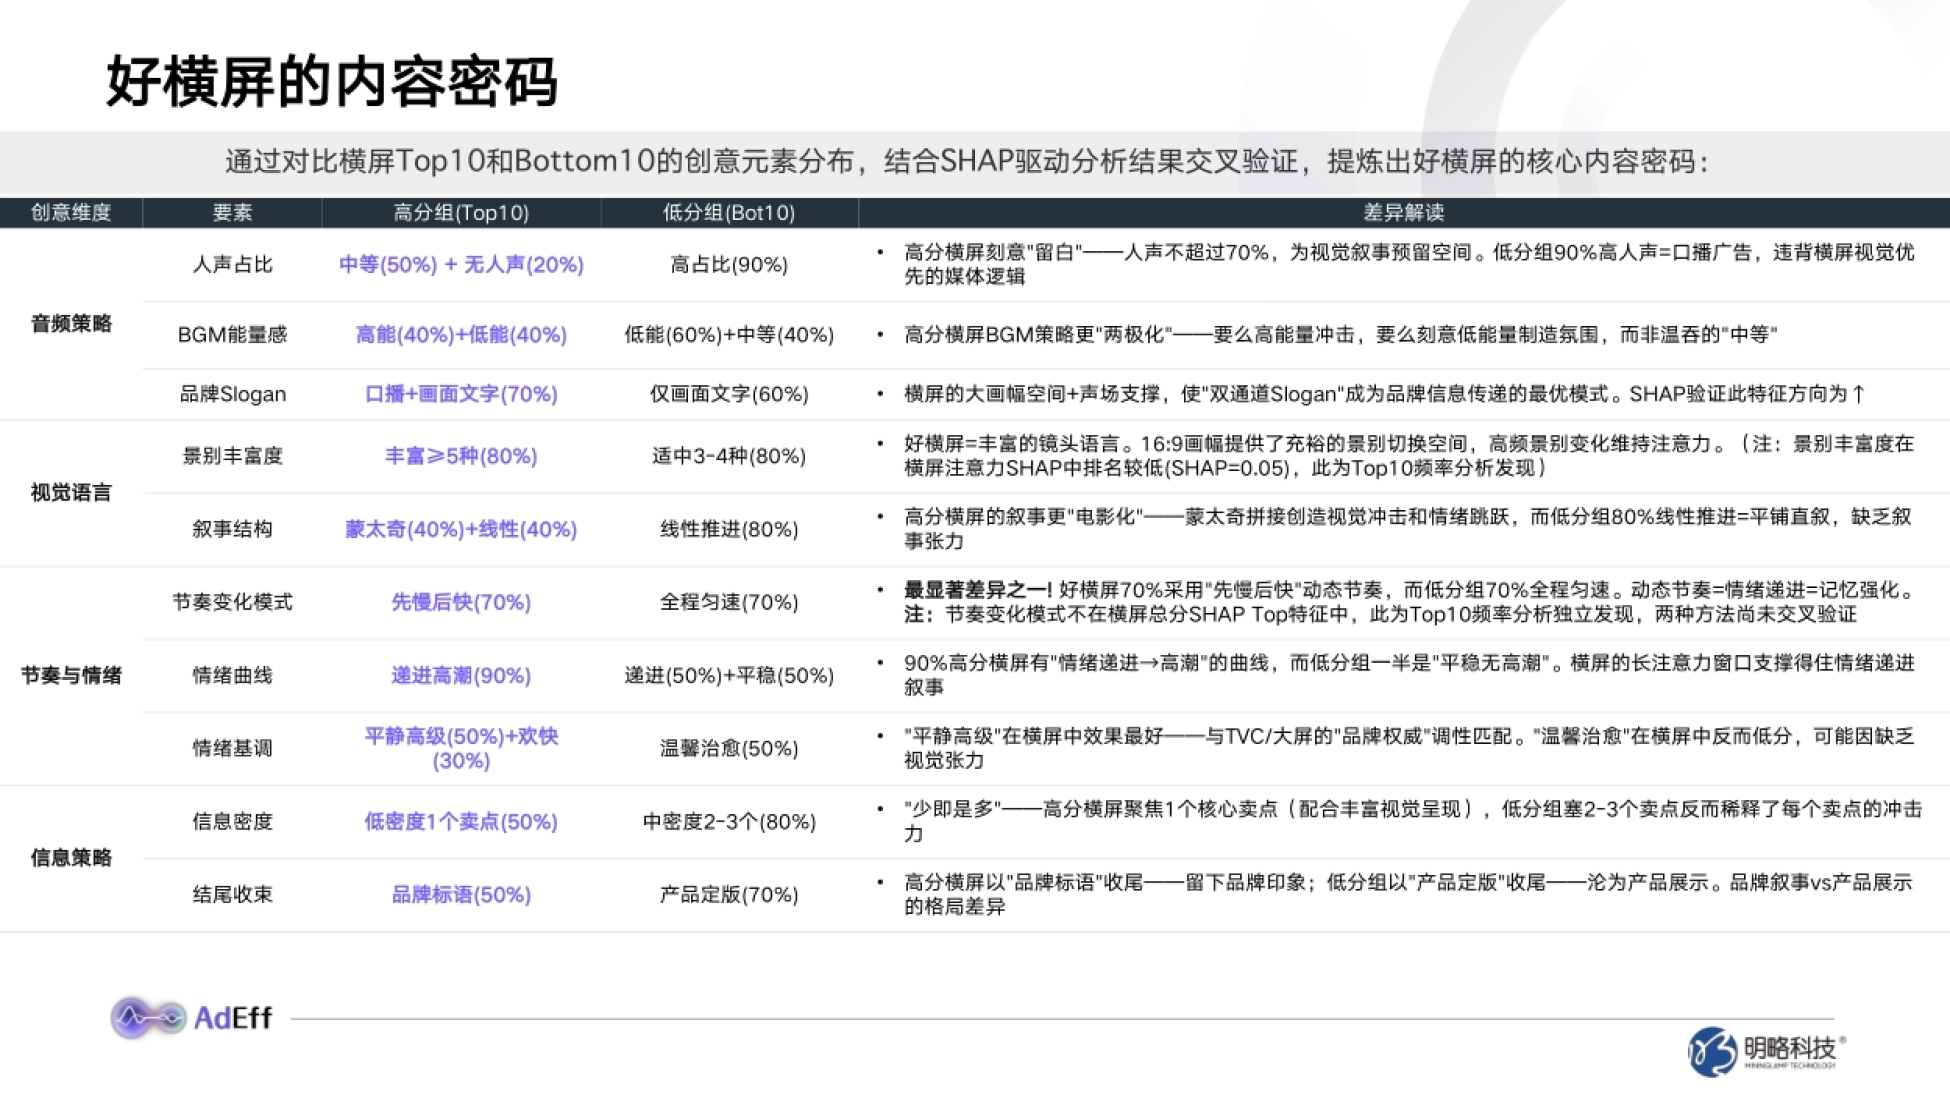Select the 音频策略 dimension cell
Image resolution: width=1950 pixels, height=1098 pixels.
[x=71, y=323]
